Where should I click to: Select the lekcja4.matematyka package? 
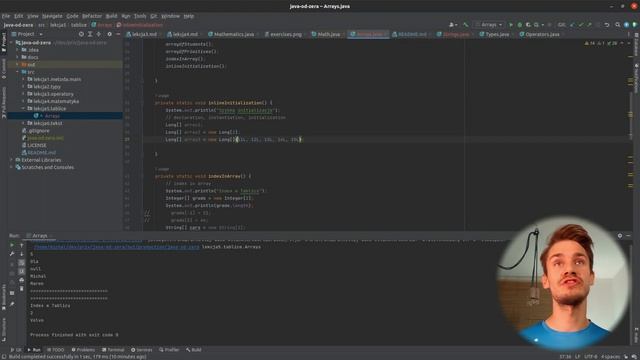[x=56, y=101]
